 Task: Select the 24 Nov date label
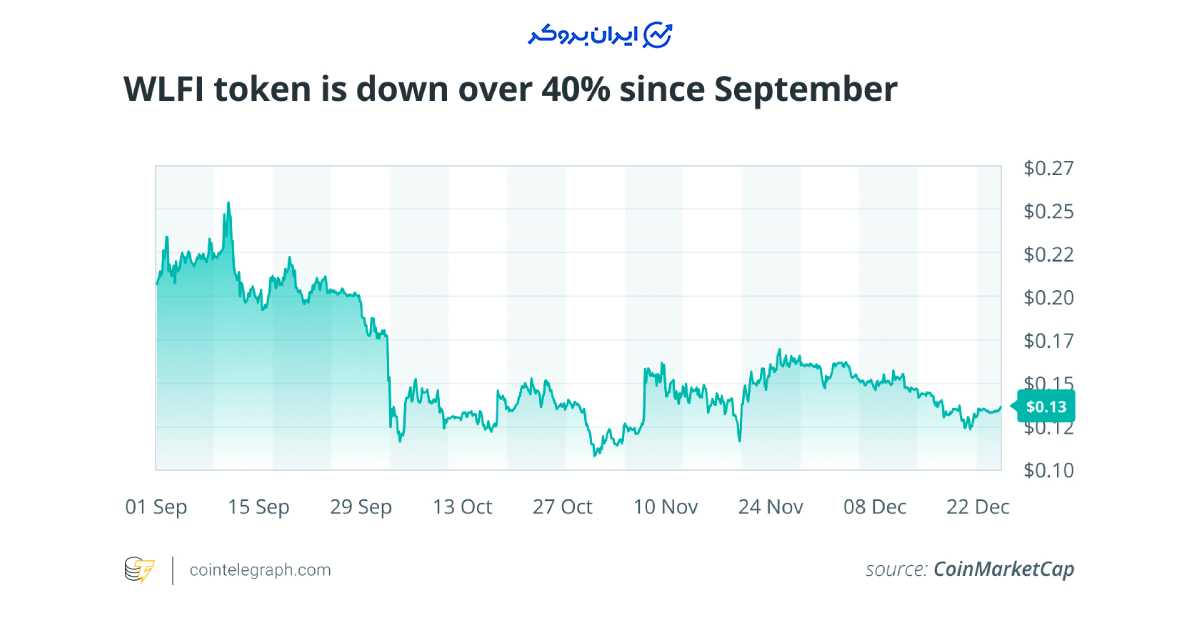tap(770, 507)
